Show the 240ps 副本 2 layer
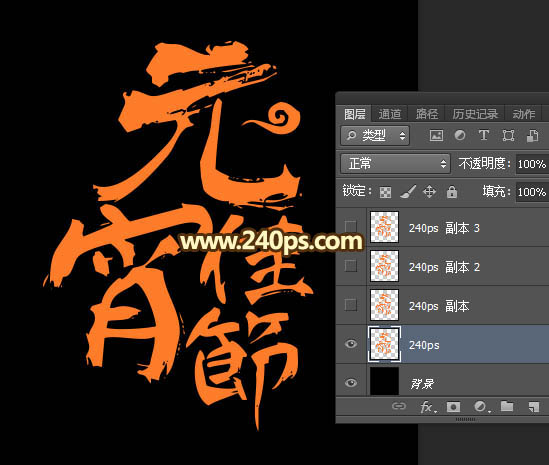 coord(351,266)
